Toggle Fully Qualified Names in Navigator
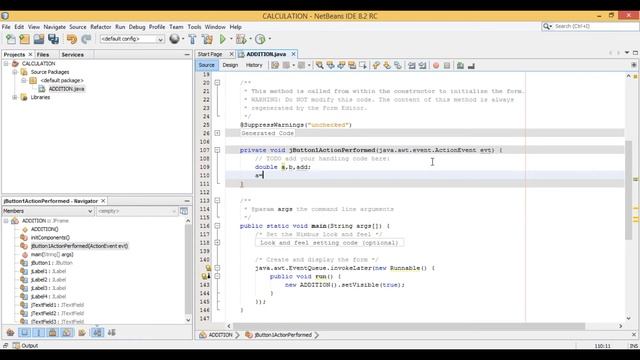The height and width of the screenshot is (360, 640). click(82, 333)
